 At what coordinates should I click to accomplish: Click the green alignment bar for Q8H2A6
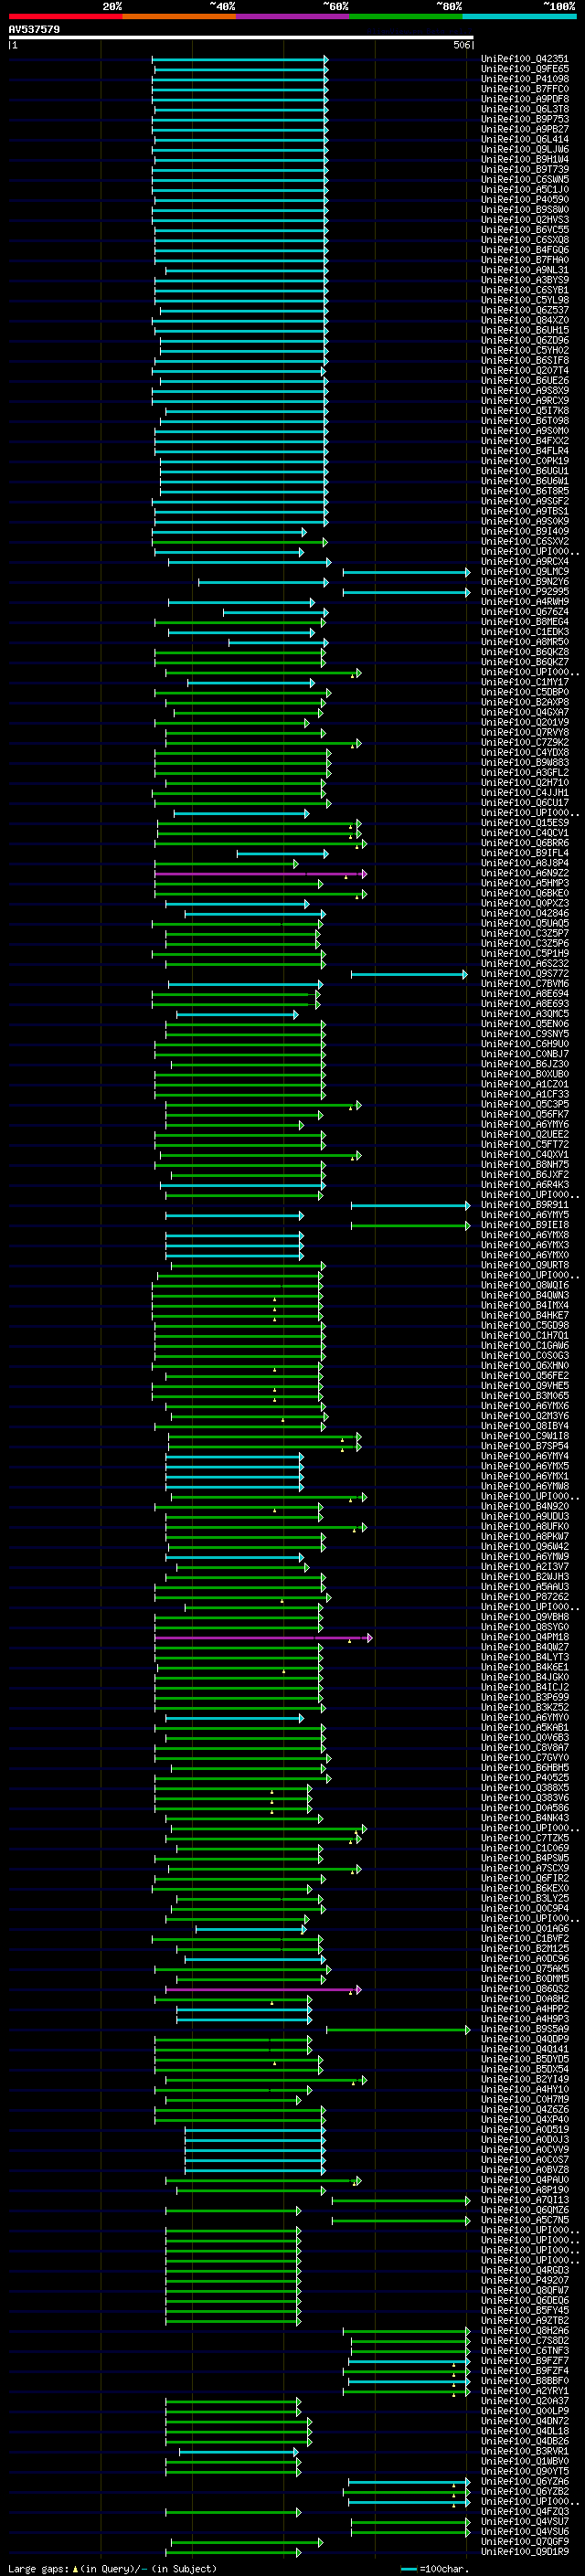[406, 2332]
